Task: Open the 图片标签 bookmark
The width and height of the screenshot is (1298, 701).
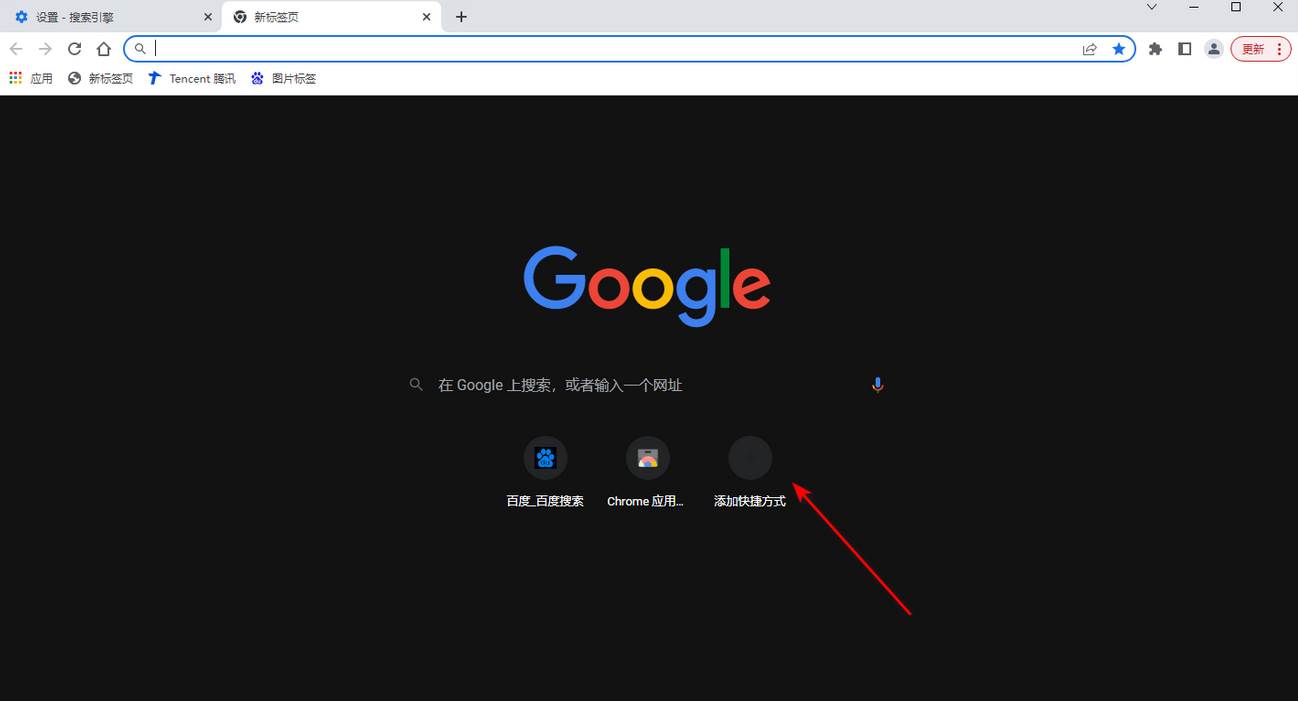Action: pos(284,78)
